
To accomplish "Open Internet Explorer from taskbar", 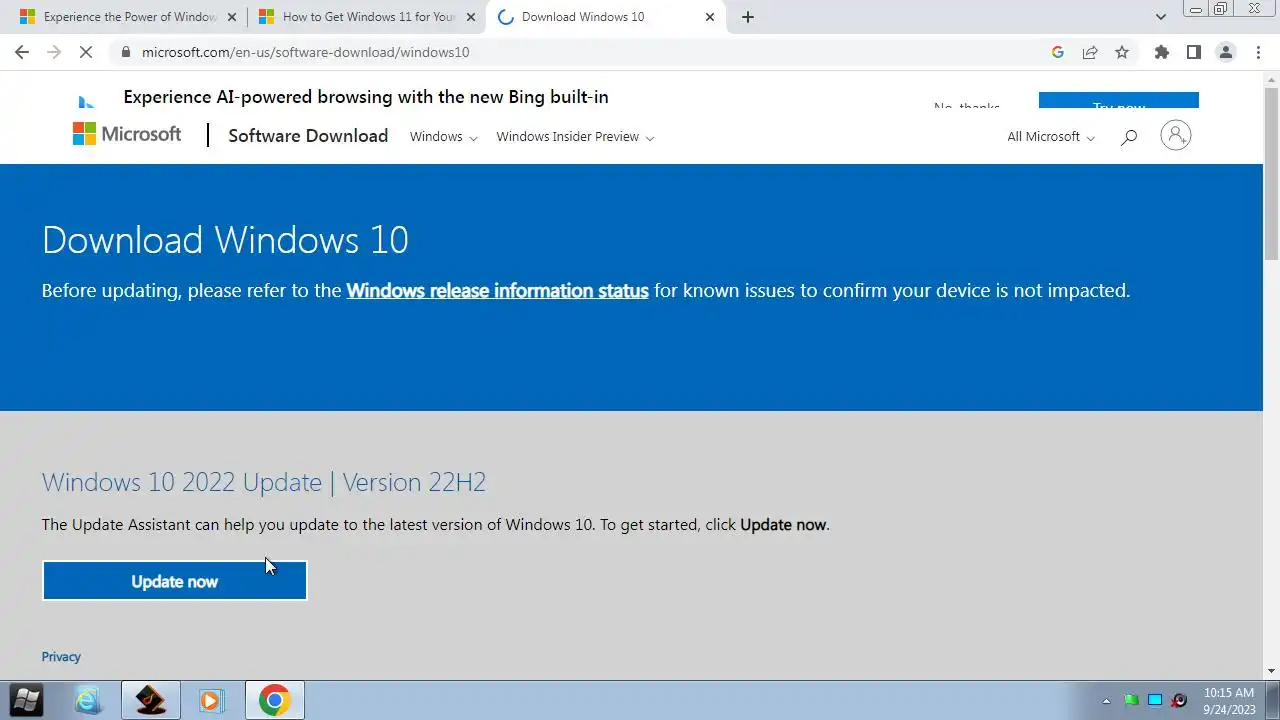I will [88, 700].
